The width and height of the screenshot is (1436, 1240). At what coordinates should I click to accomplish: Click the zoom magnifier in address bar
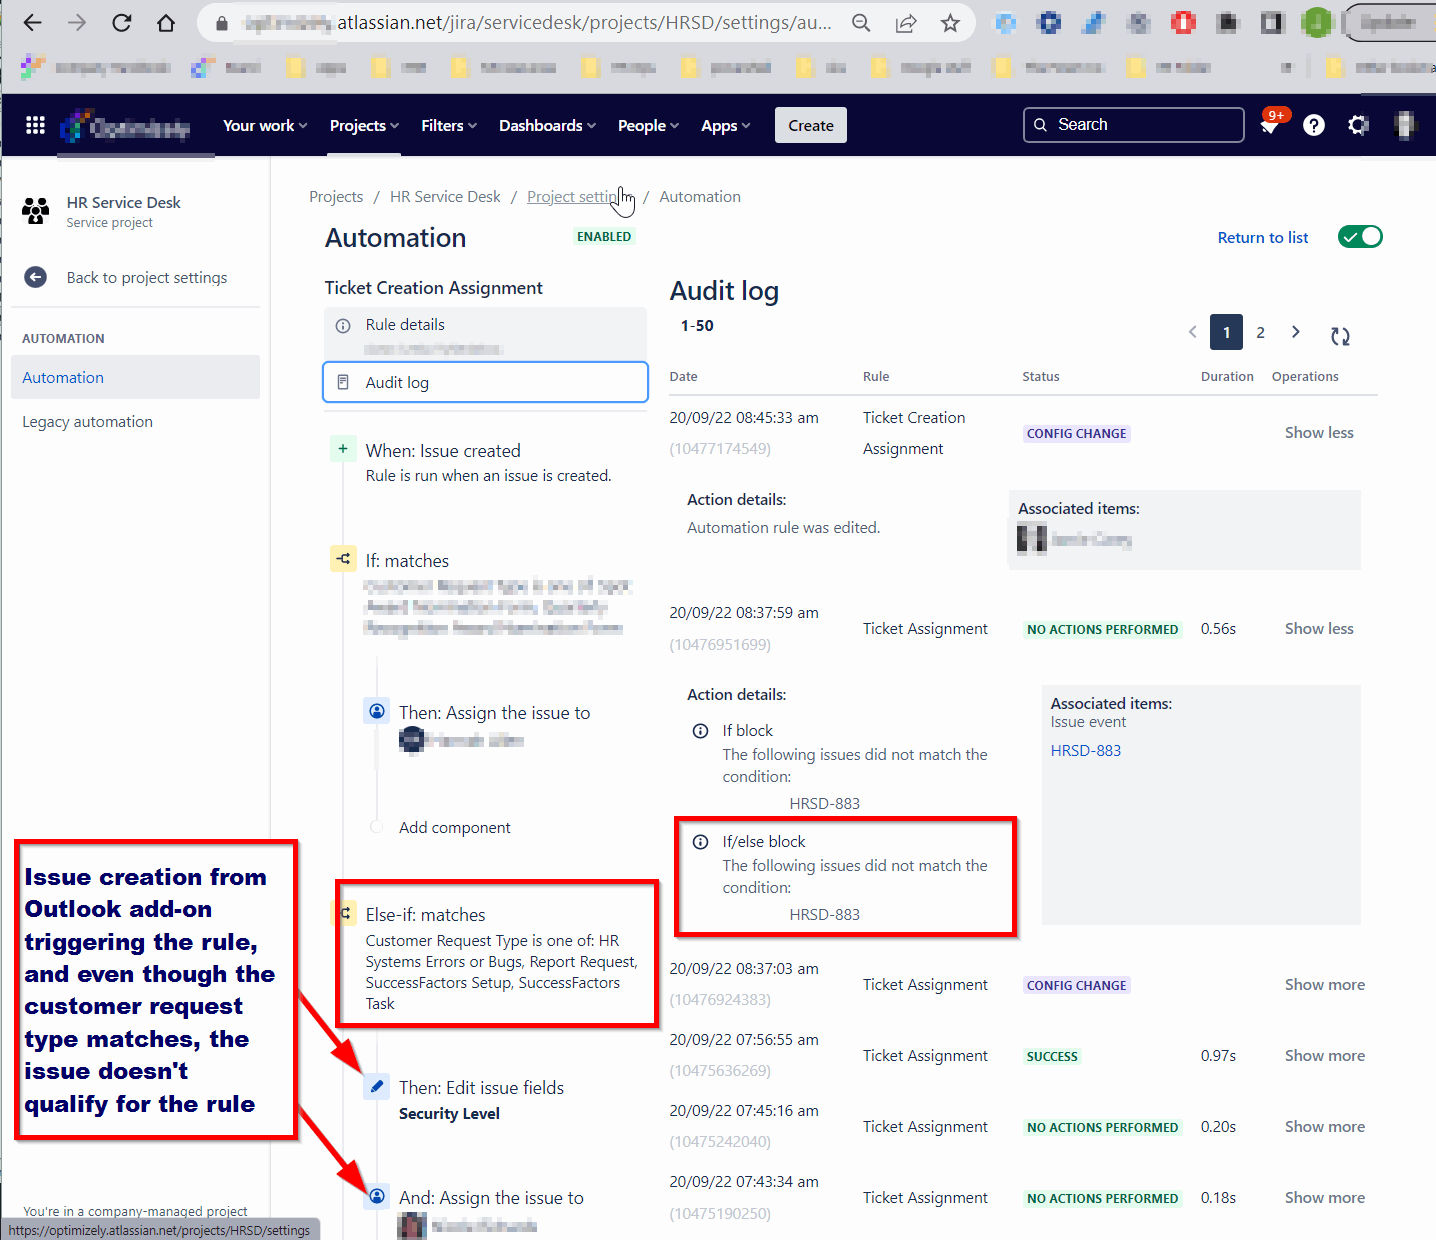[x=861, y=23]
